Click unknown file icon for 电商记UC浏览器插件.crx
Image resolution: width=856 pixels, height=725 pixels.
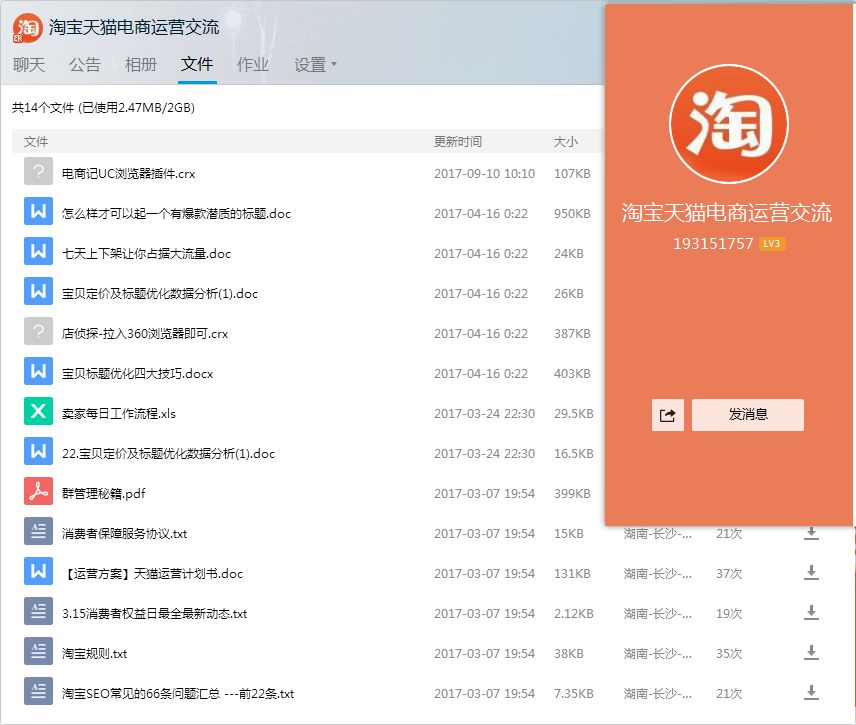38,171
